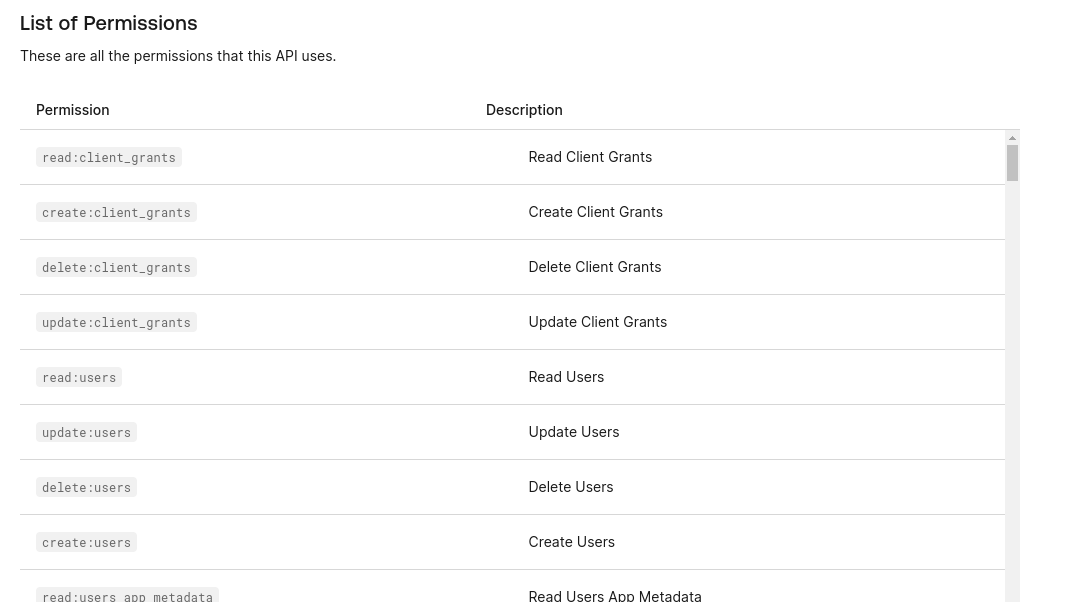Click the Update Users description

pos(573,432)
